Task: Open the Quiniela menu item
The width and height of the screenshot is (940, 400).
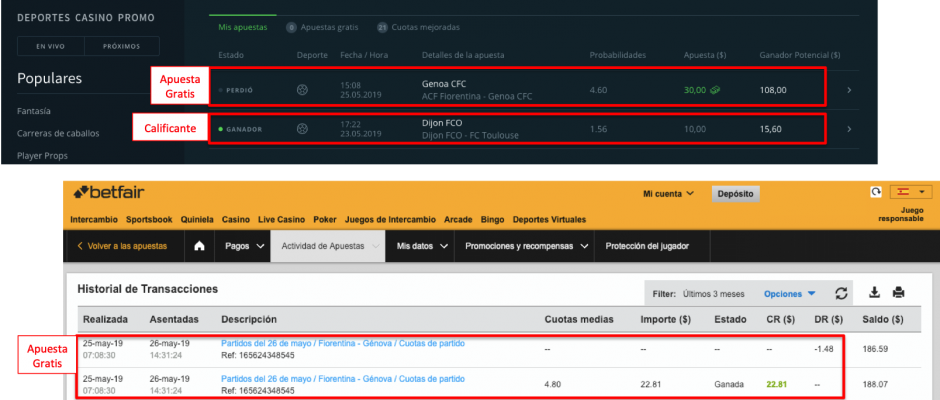Action: (197, 219)
